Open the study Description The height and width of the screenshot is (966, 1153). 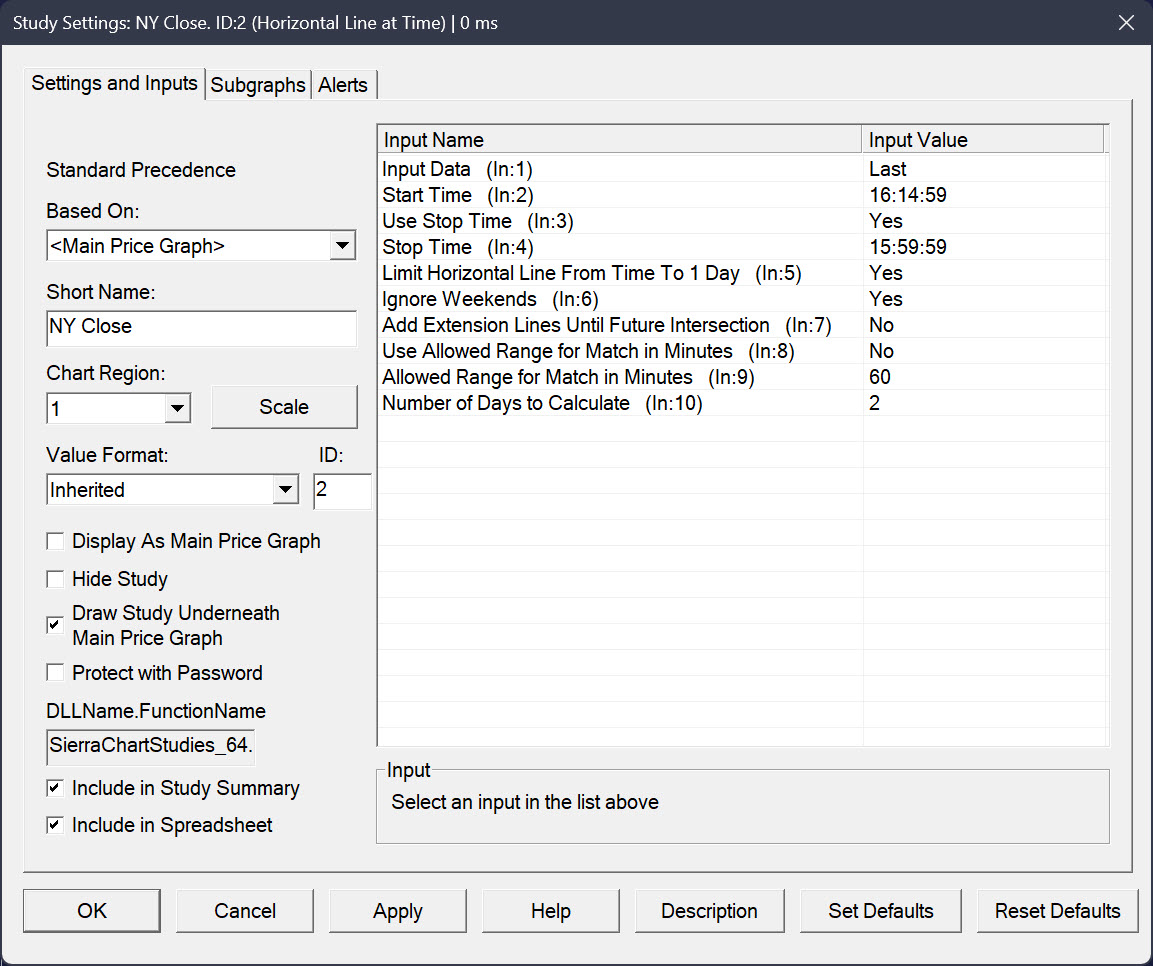tap(709, 911)
